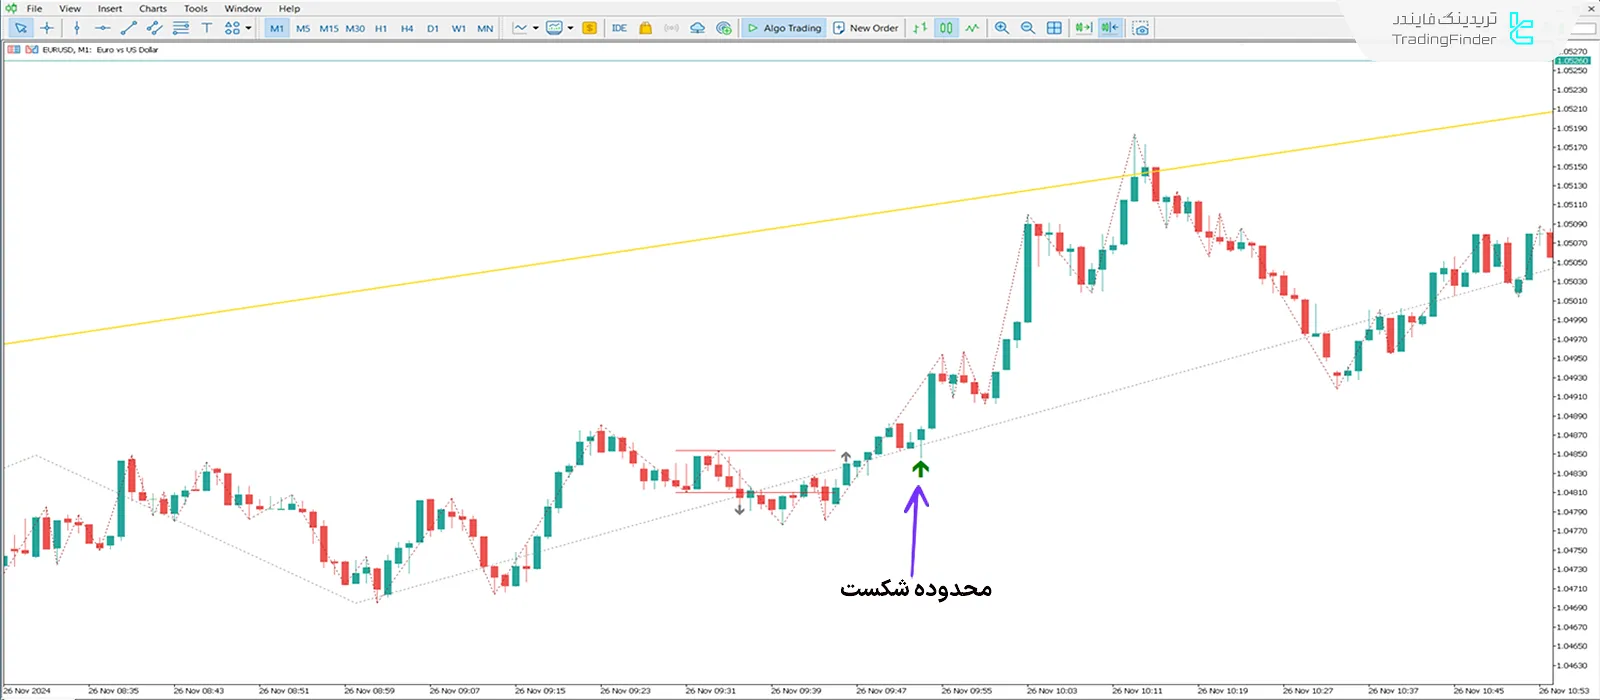Viewport: 1600px width, 700px height.
Task: Zoom in on the chart
Action: pyautogui.click(x=1002, y=28)
